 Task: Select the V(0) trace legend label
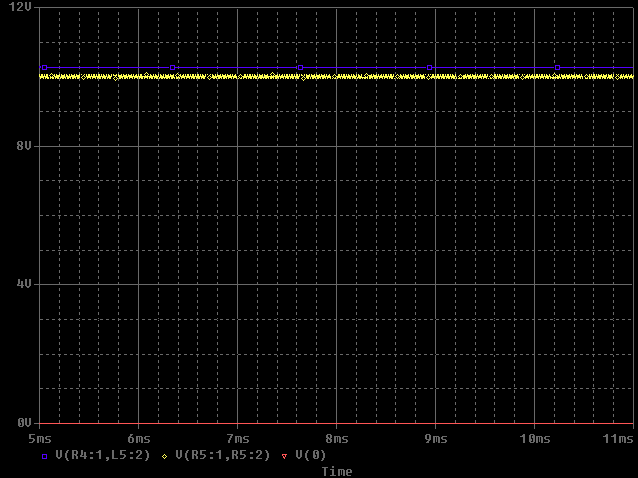click(310, 455)
